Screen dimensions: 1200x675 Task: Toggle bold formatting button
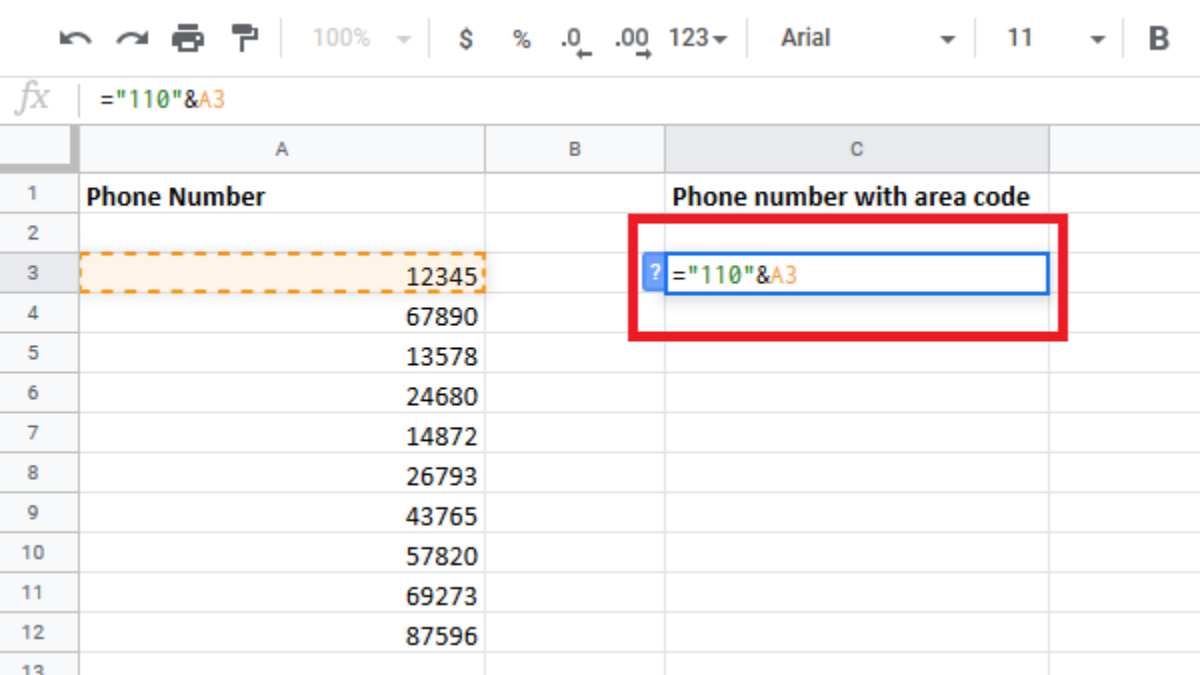point(1158,39)
